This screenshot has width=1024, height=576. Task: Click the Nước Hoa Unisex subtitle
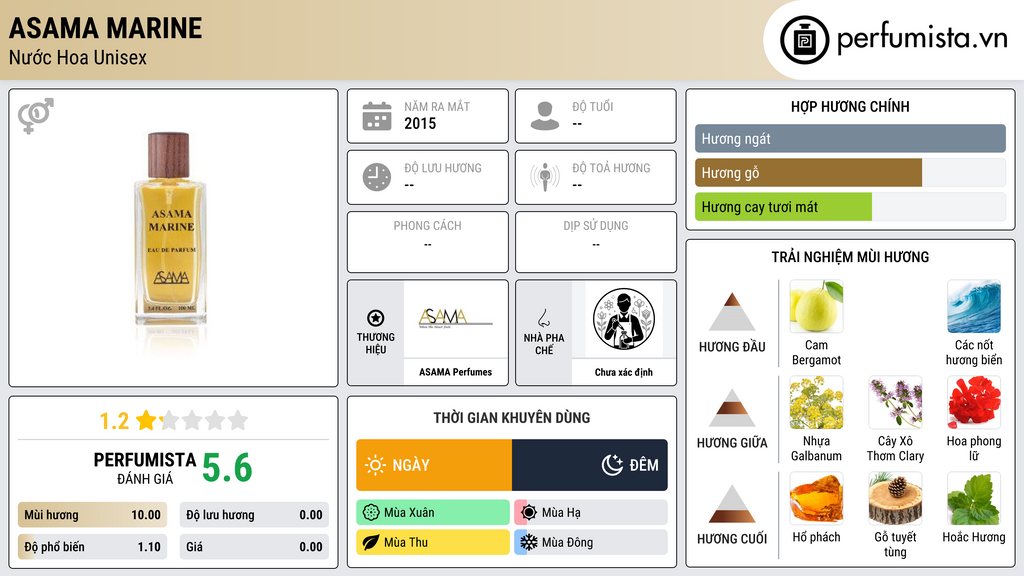[x=78, y=57]
